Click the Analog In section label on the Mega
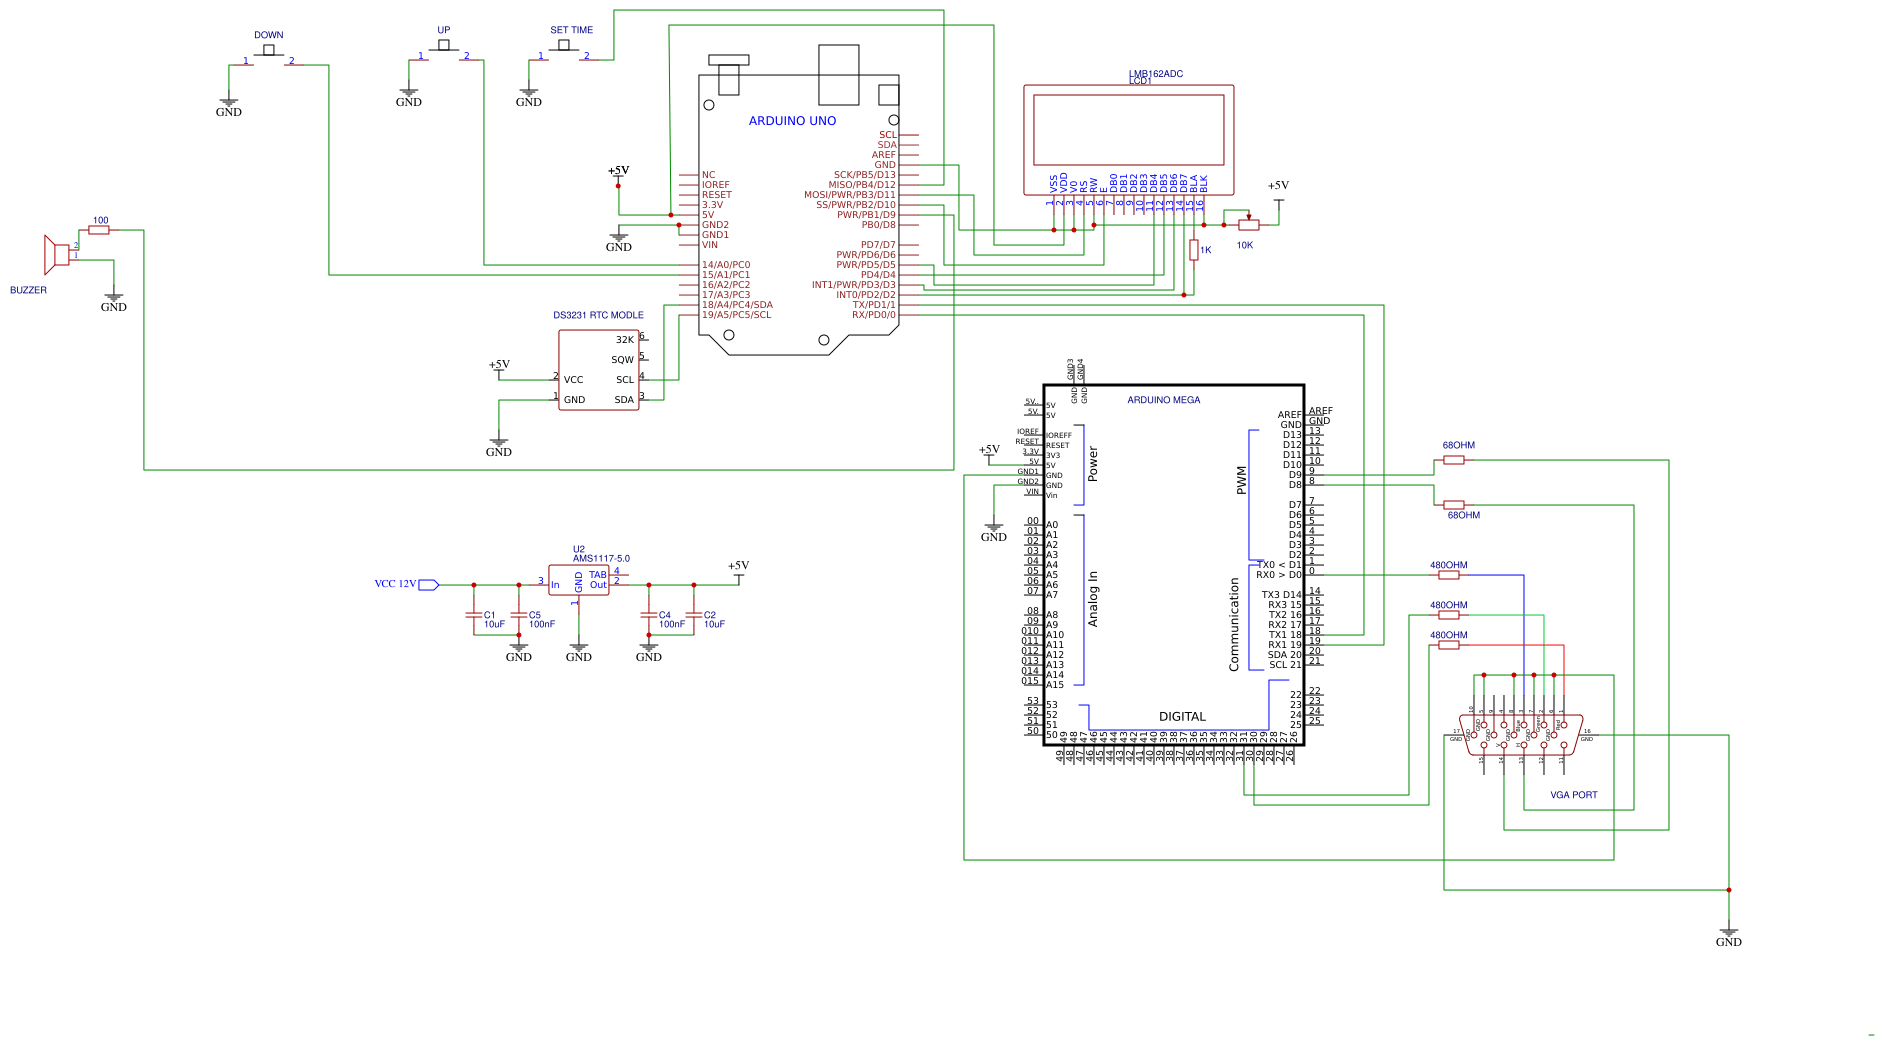Viewport: 1884px width, 1045px height. (1093, 599)
